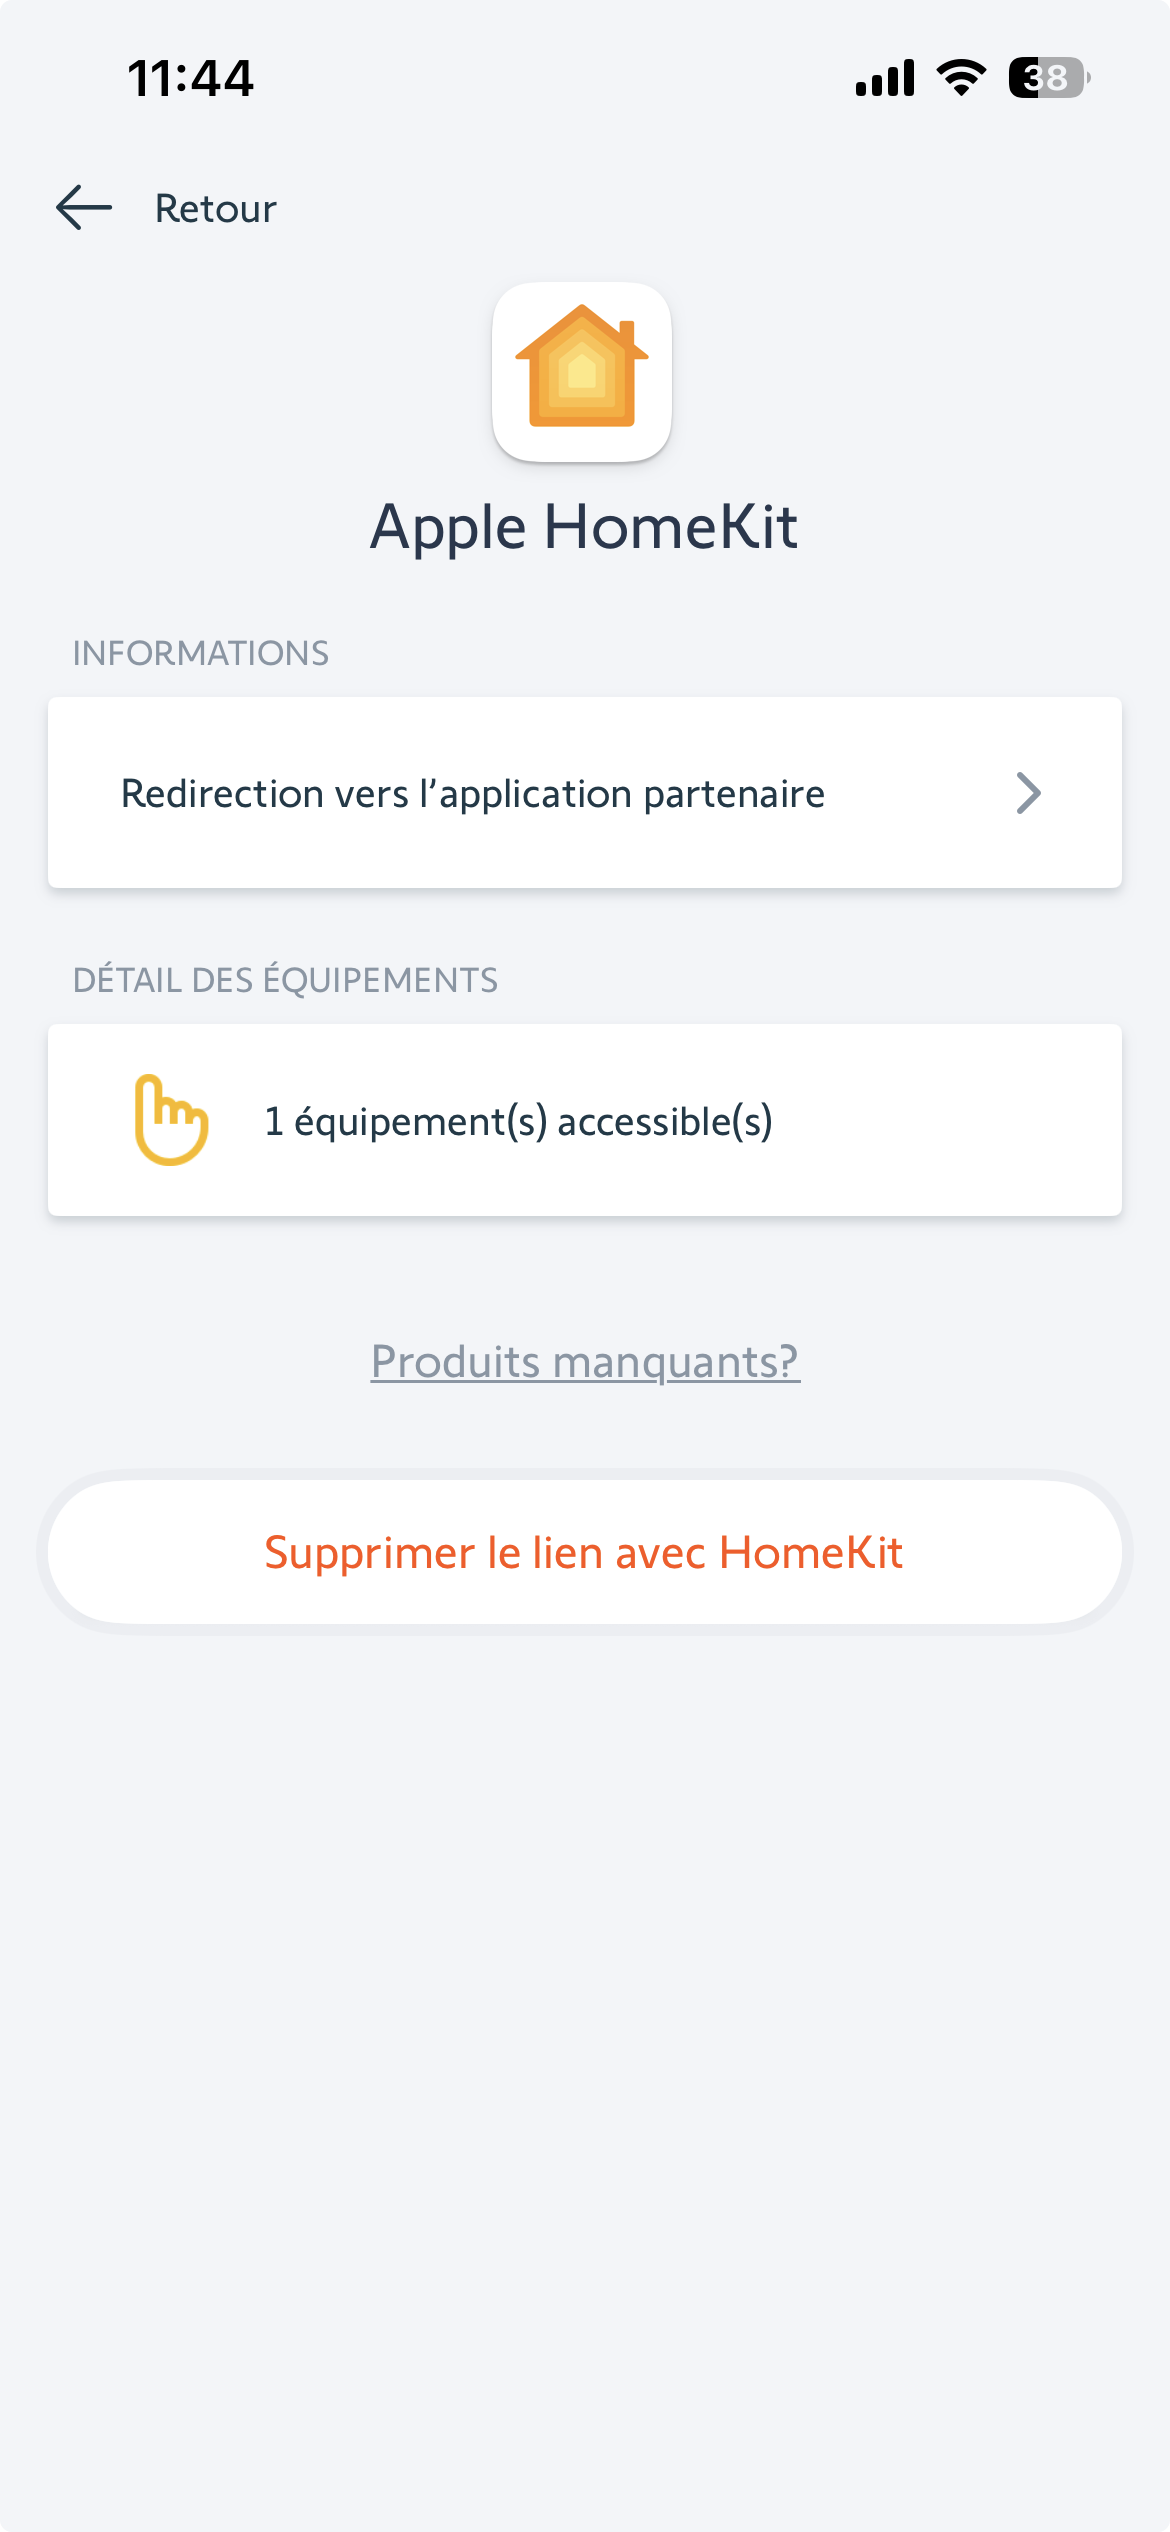Open Redirection vers l'application partenaire row
This screenshot has height=2532, width=1170.
pos(473,794)
